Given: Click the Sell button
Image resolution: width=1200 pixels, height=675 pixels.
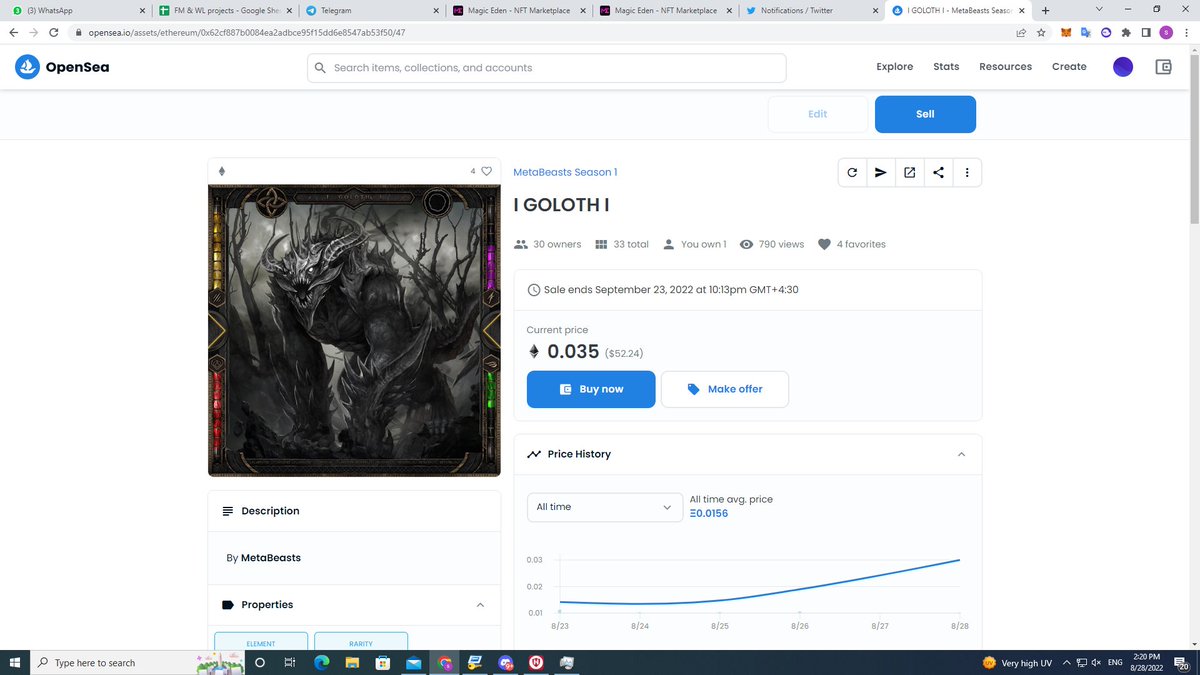Looking at the screenshot, I should tap(925, 114).
